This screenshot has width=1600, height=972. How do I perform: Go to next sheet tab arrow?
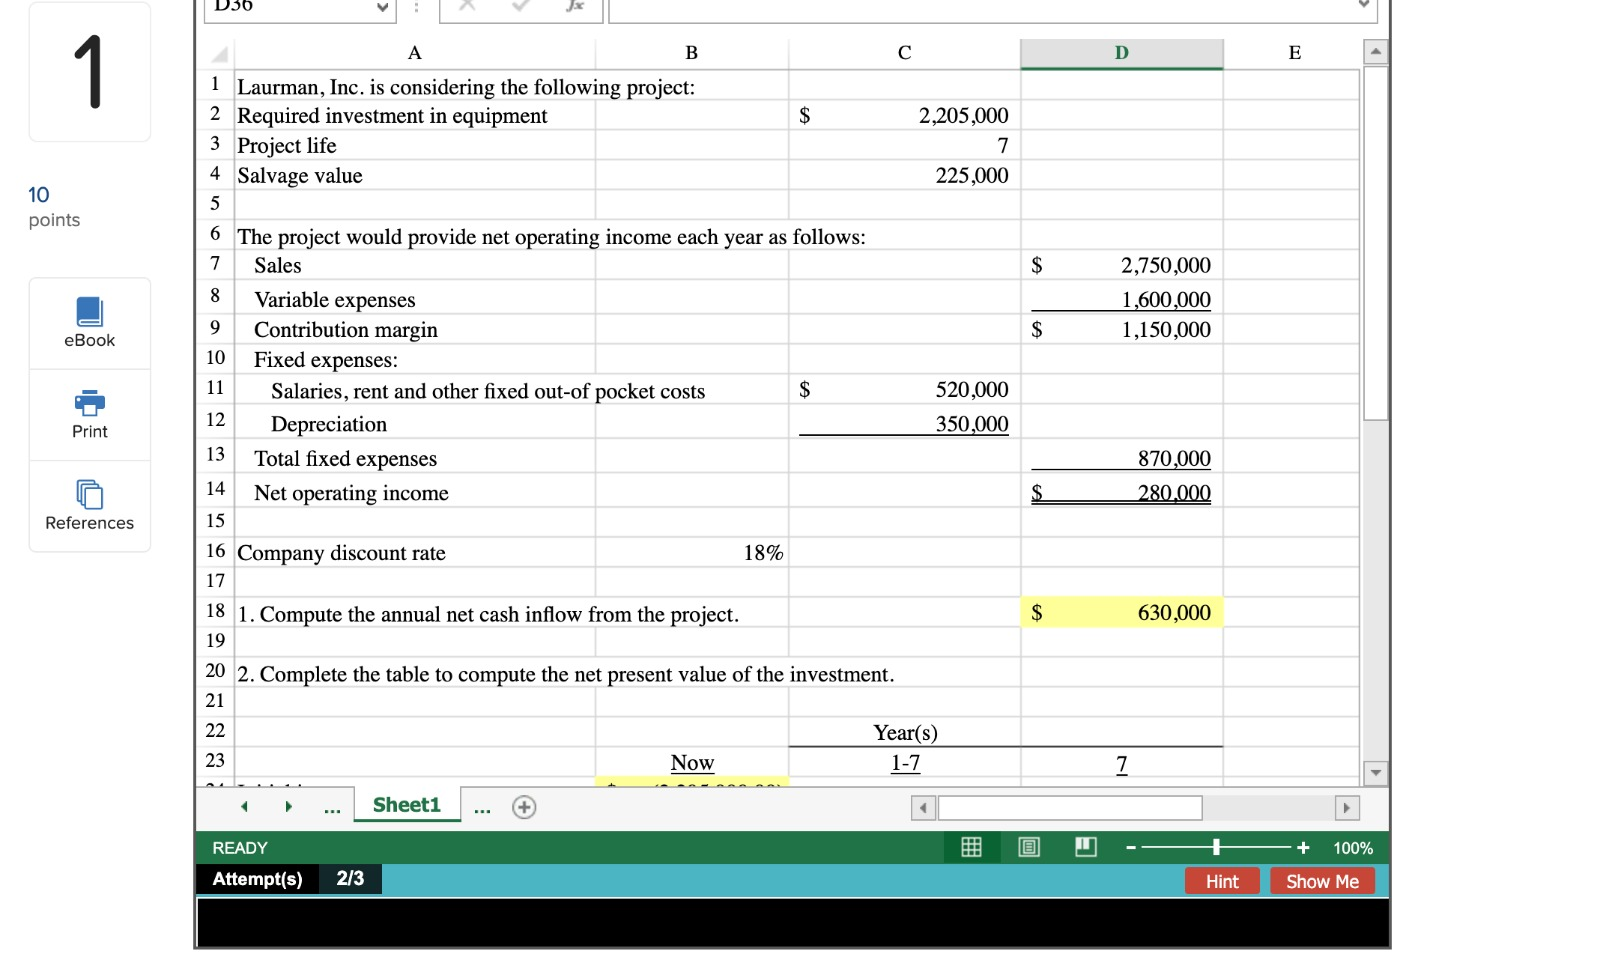(288, 807)
